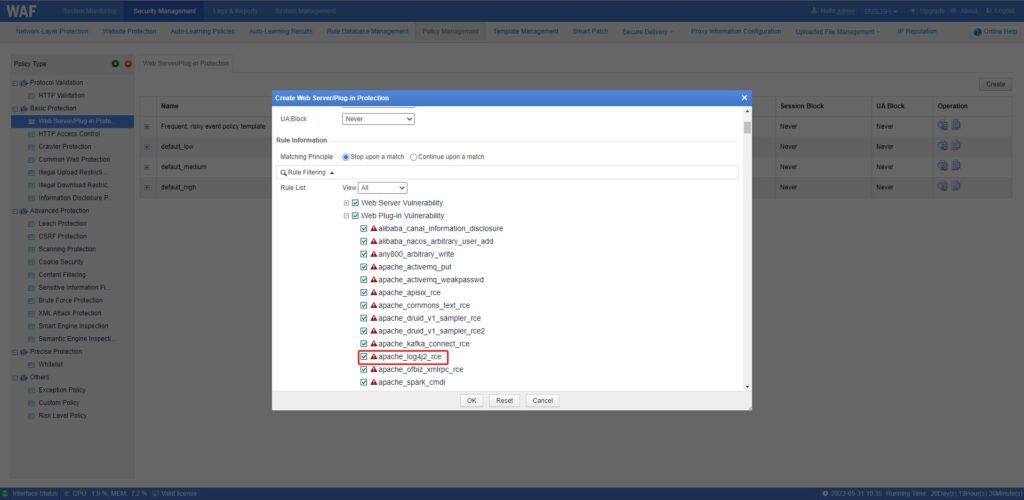Click the apache_druid_v1_sampler_rce2 rule text
The image size is (1024, 500).
pyautogui.click(x=432, y=331)
